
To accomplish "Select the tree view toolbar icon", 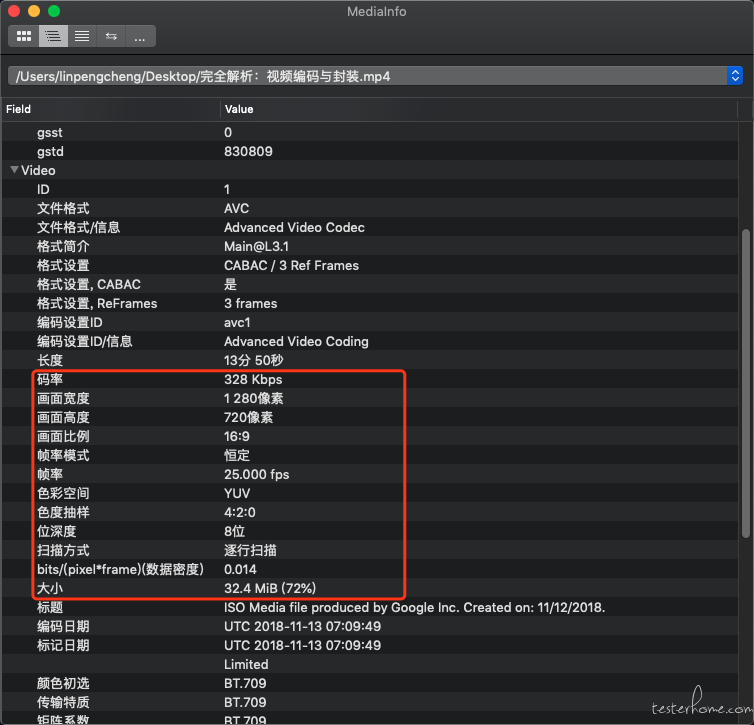I will [x=53, y=36].
